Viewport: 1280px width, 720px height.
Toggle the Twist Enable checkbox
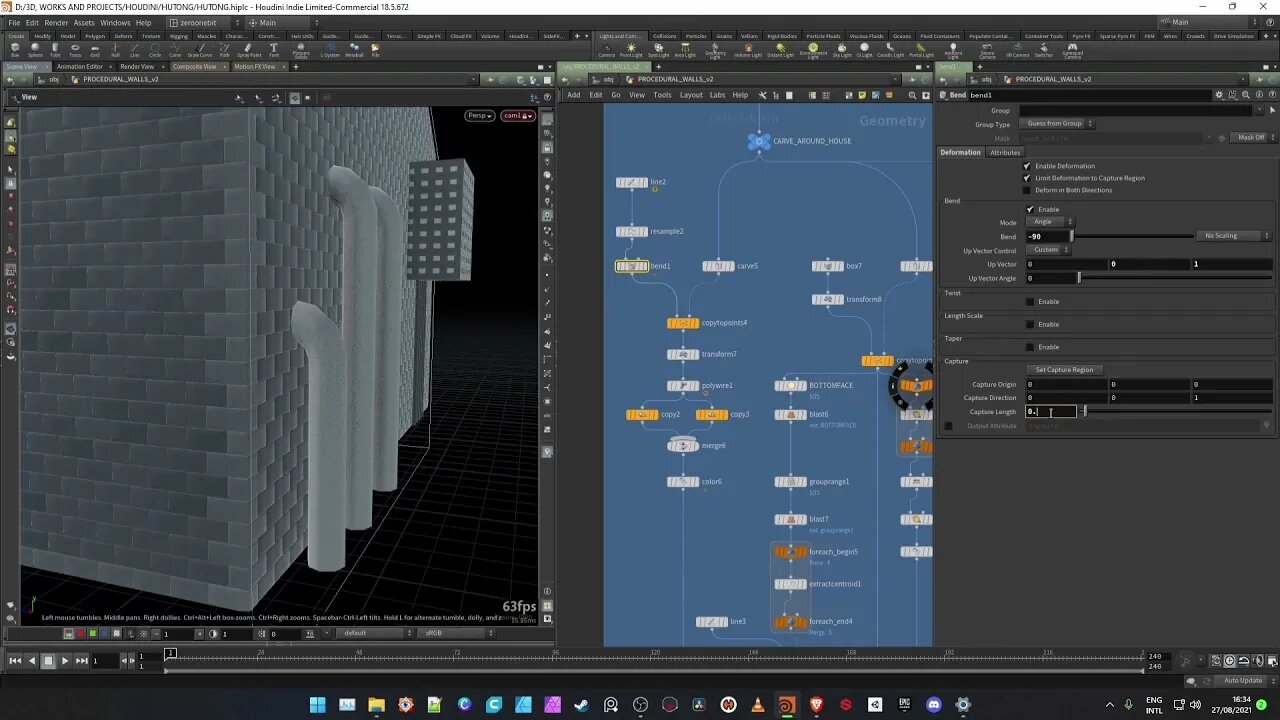1030,301
